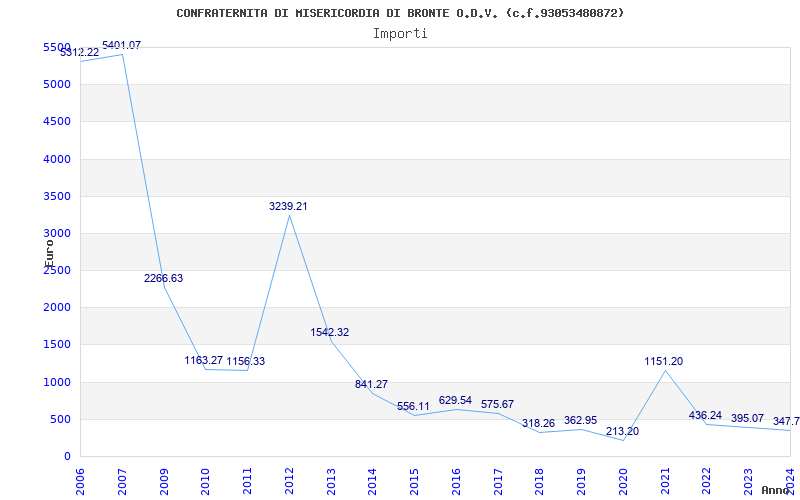This screenshot has height=500, width=800.
Task: Click the 2011 year axis label
Action: point(247,481)
